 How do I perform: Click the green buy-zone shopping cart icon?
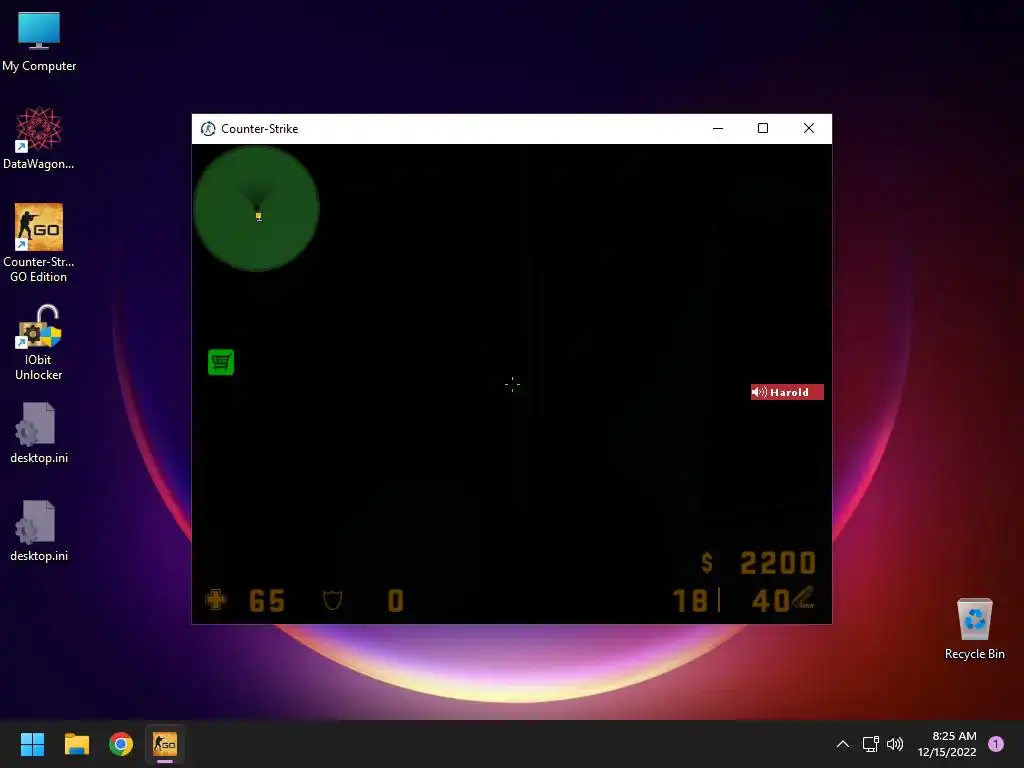(x=221, y=362)
